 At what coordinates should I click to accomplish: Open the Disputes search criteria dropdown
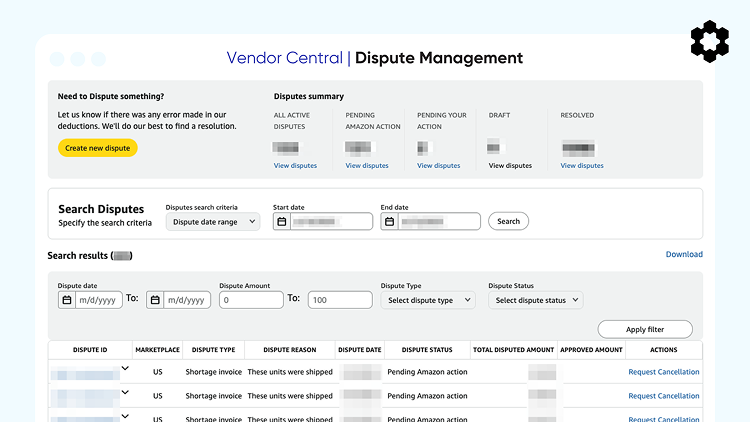coord(213,222)
